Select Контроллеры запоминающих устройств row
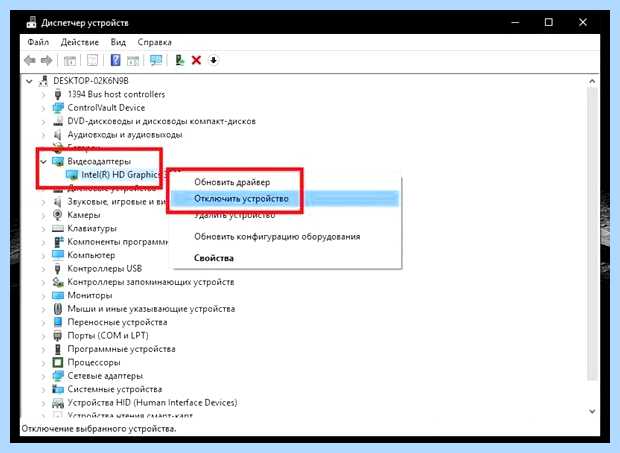The height and width of the screenshot is (453, 620). tap(151, 282)
